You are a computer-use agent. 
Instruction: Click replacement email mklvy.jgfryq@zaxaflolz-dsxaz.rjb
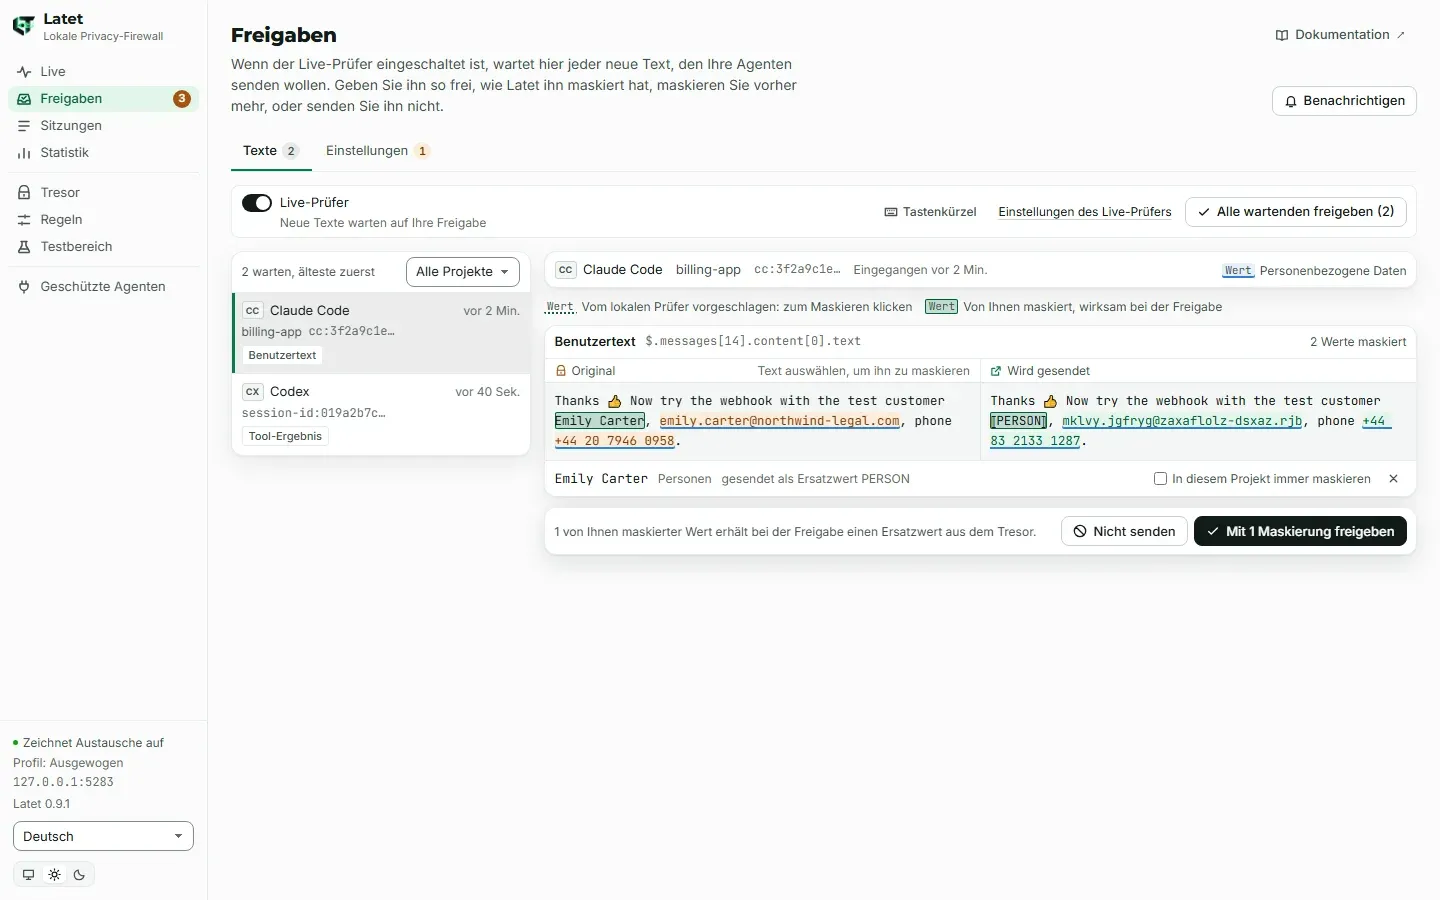click(1182, 421)
